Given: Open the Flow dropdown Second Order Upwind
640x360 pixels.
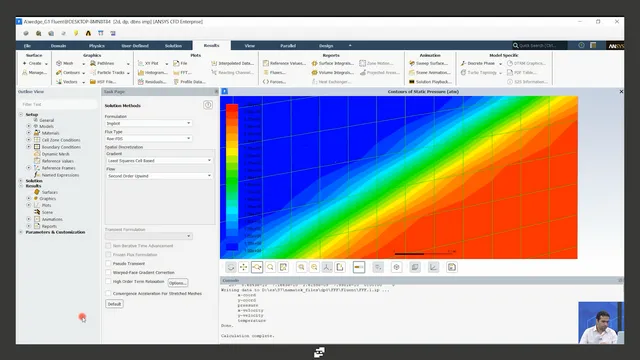Looking at the screenshot, I should [x=159, y=176].
